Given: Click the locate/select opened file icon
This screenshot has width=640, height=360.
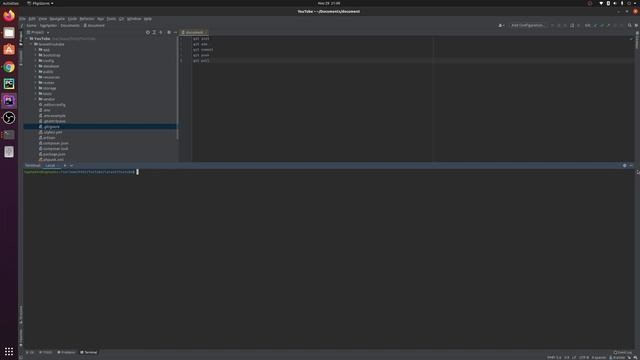Looking at the screenshot, I should click(148, 32).
